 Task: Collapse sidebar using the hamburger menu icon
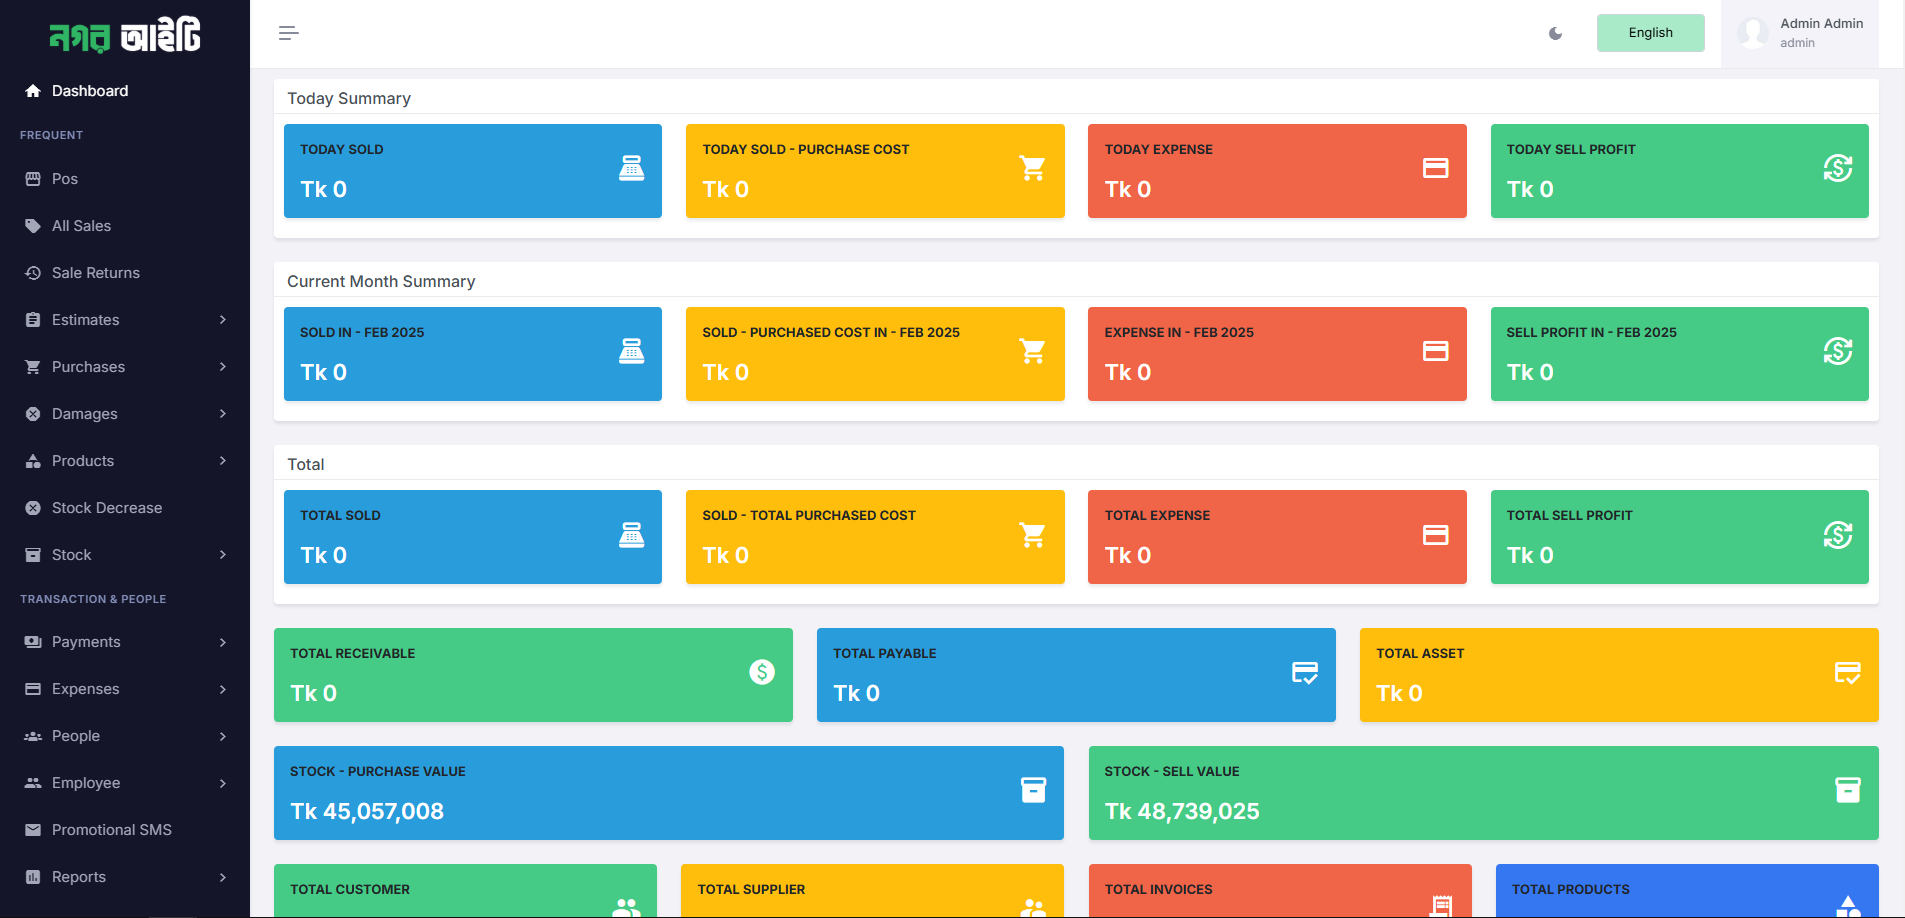click(x=288, y=33)
